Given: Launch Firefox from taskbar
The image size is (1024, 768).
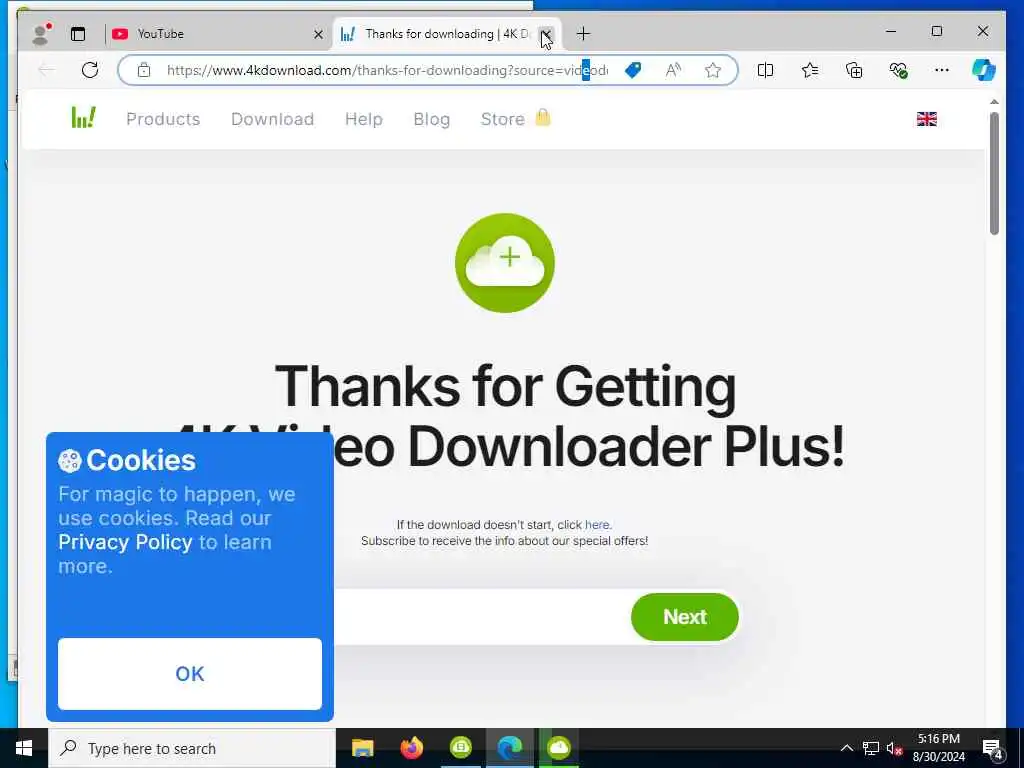Looking at the screenshot, I should point(411,748).
